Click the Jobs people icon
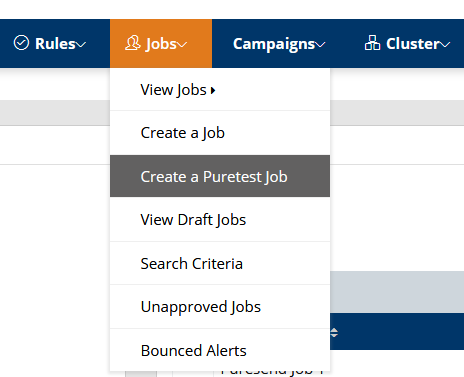This screenshot has width=464, height=377. click(x=133, y=43)
